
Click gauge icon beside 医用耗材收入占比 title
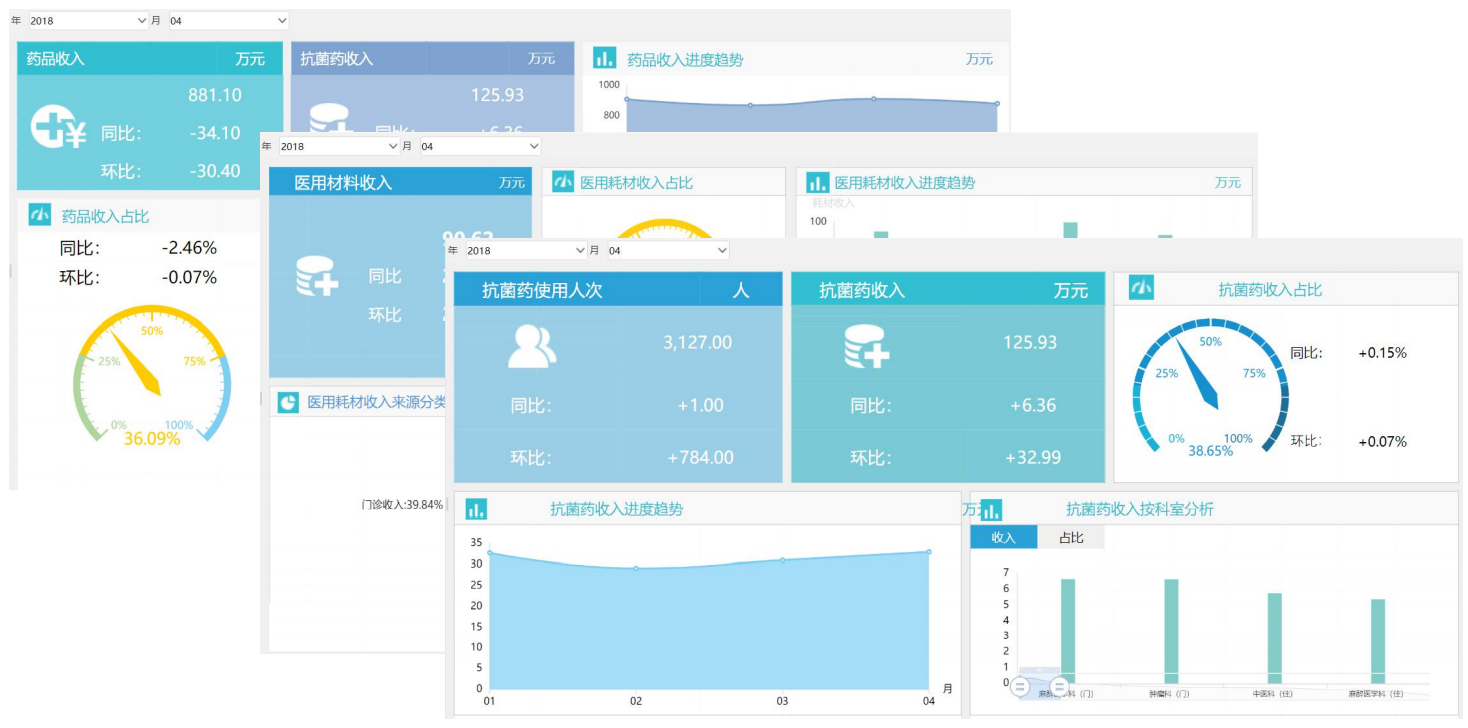tap(563, 182)
